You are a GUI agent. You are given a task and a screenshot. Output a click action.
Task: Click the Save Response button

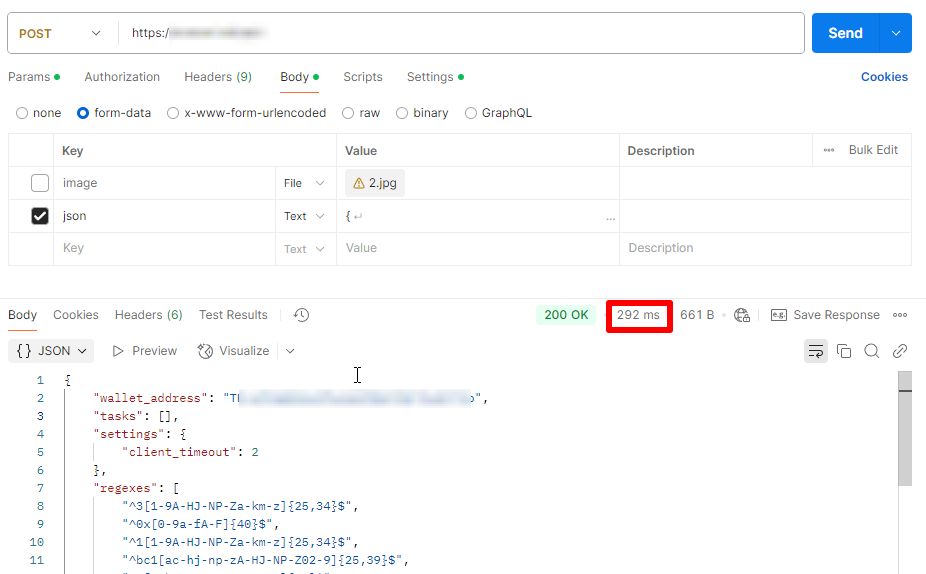[825, 315]
